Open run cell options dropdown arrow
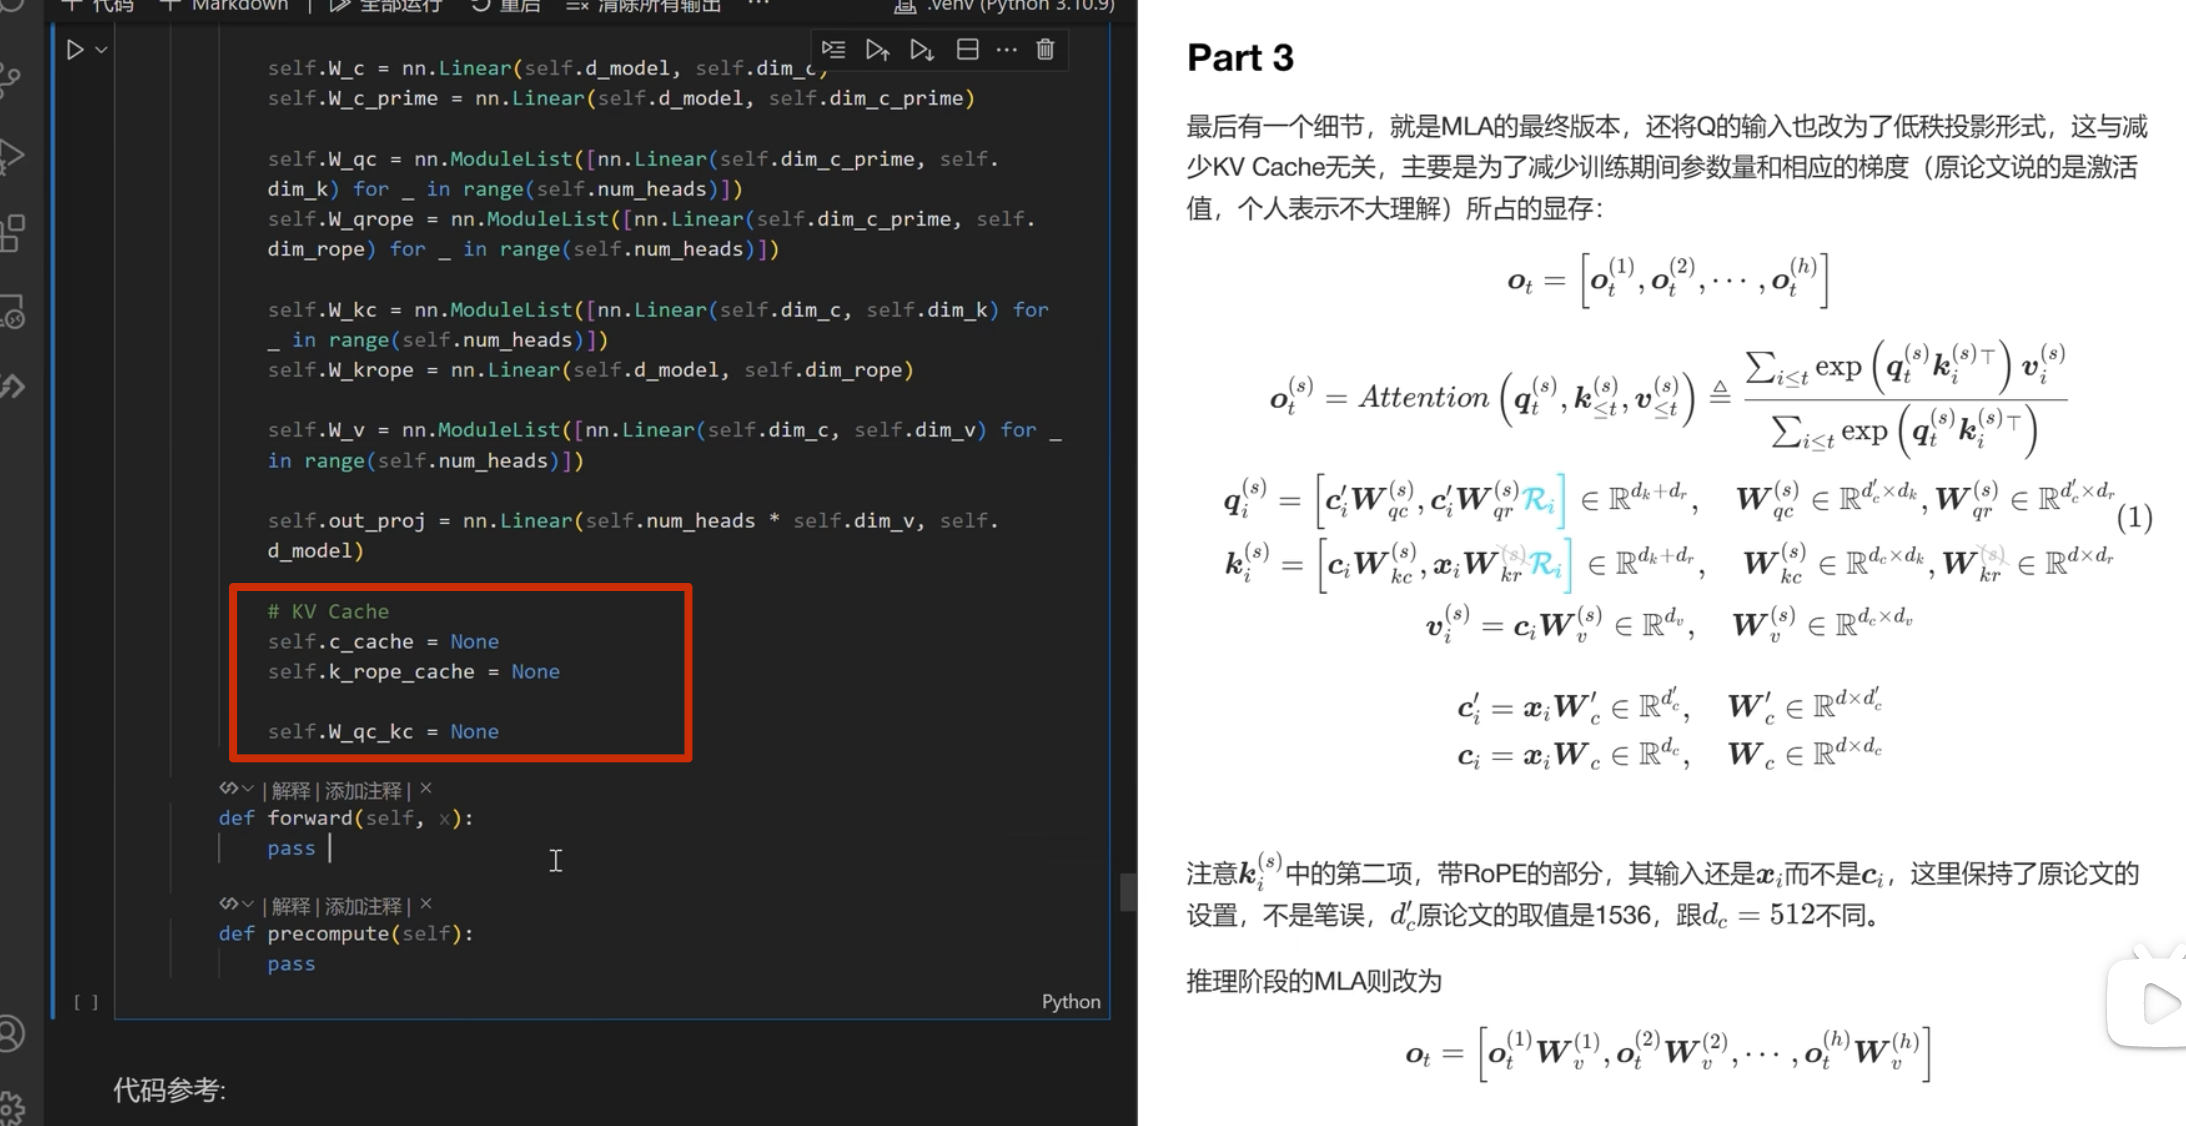The width and height of the screenshot is (2186, 1126). (x=101, y=50)
